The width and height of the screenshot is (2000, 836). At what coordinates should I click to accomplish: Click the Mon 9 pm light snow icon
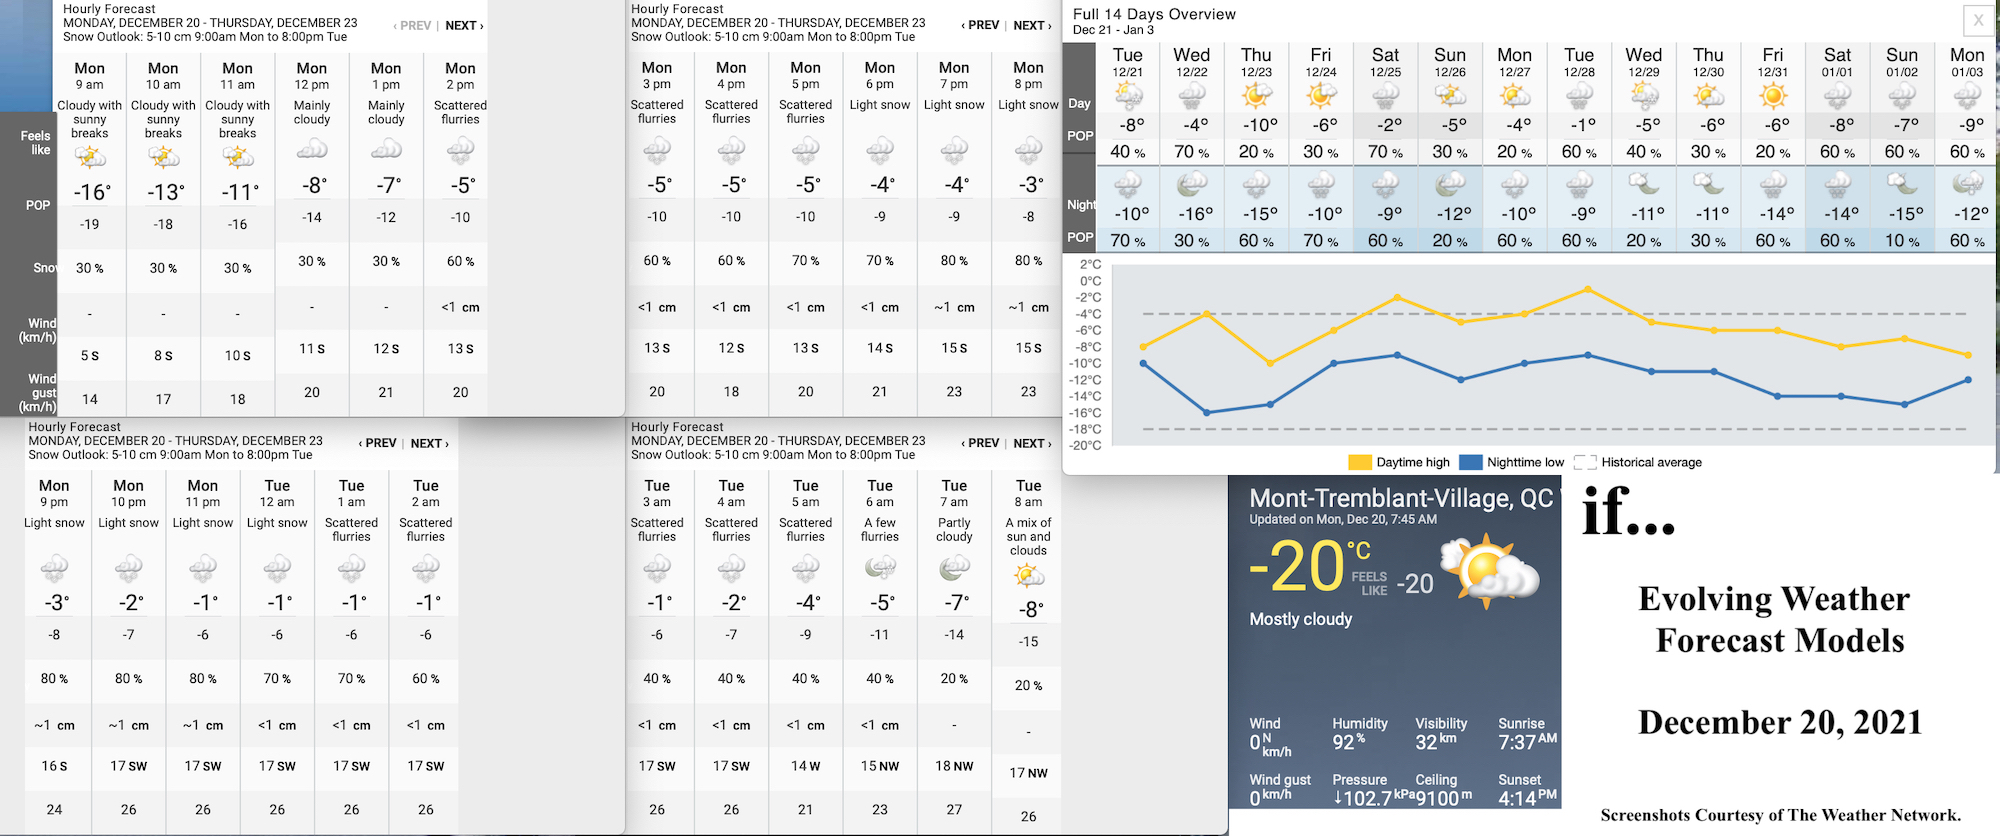[54, 569]
